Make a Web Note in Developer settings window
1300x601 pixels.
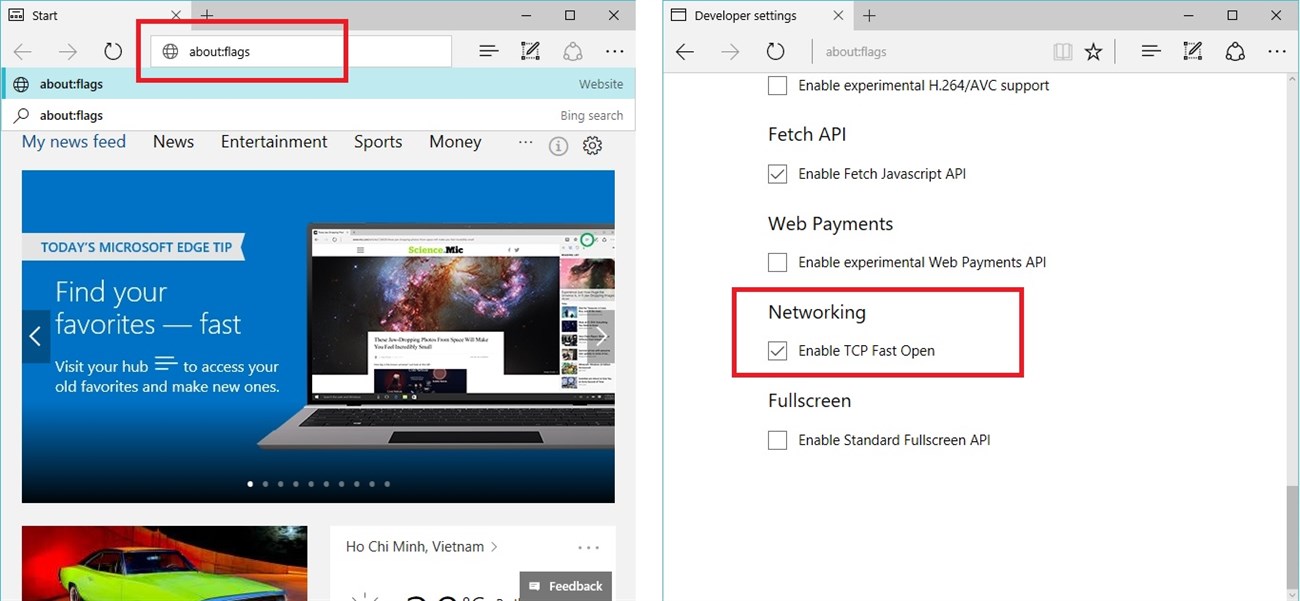[1192, 52]
